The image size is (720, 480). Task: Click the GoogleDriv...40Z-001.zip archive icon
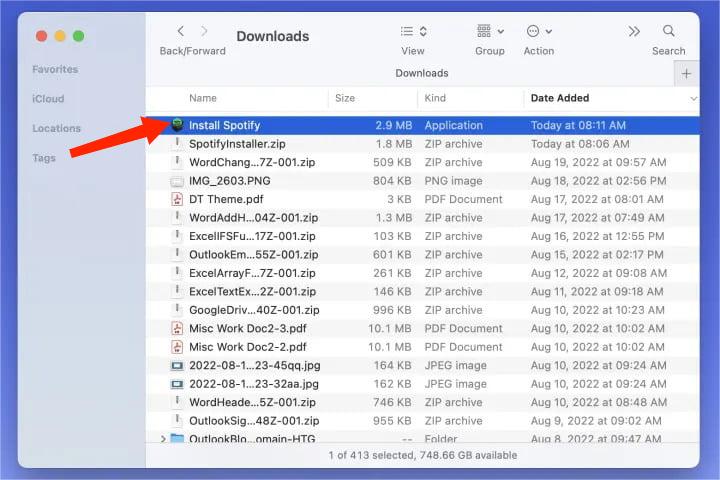coord(177,310)
